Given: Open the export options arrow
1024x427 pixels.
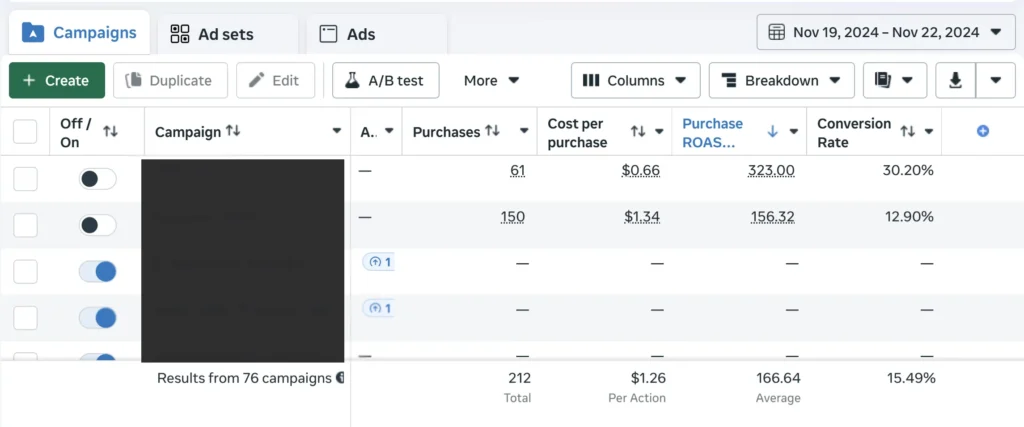Looking at the screenshot, I should point(995,80).
